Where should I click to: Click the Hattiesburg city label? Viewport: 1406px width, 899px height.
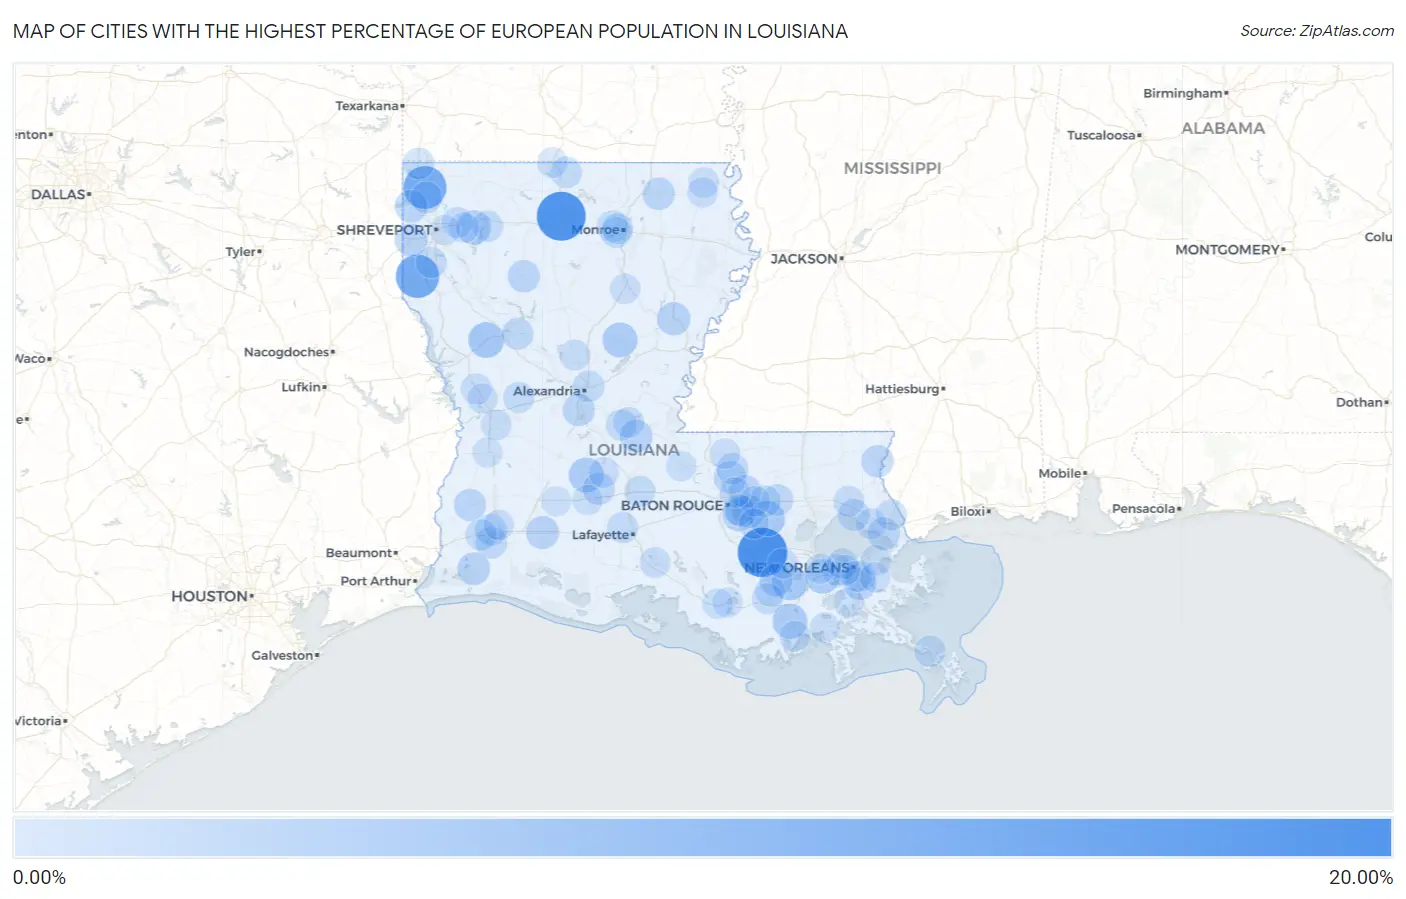(902, 389)
